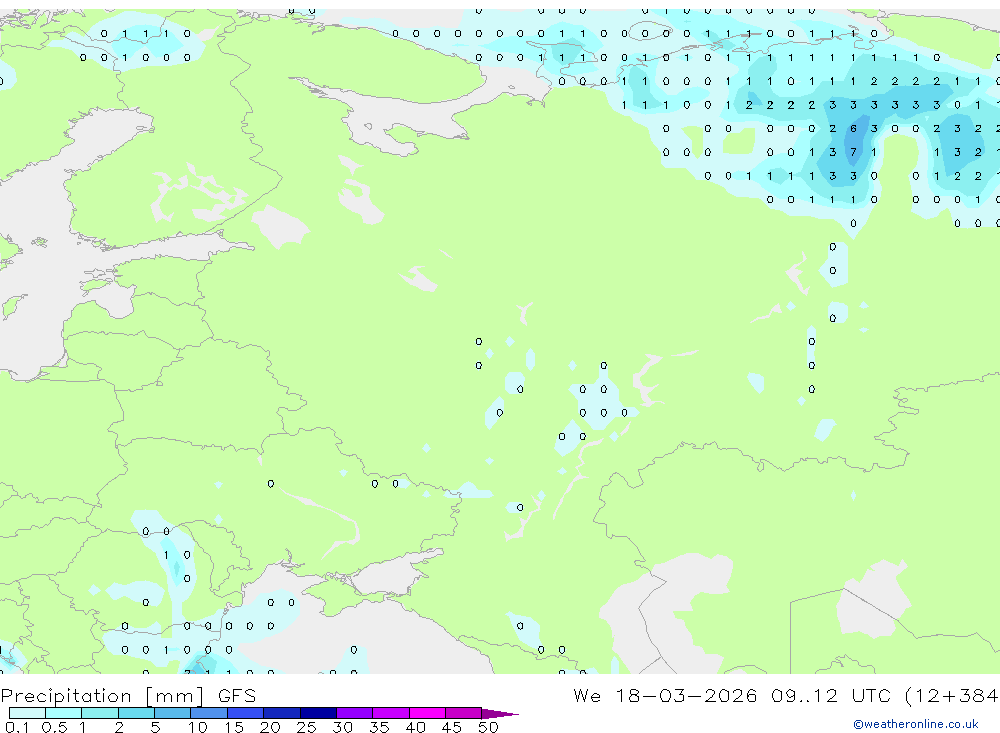Pick the 30–35 mm legend color
Image resolution: width=1000 pixels, height=733 pixels.
[x=355, y=713]
